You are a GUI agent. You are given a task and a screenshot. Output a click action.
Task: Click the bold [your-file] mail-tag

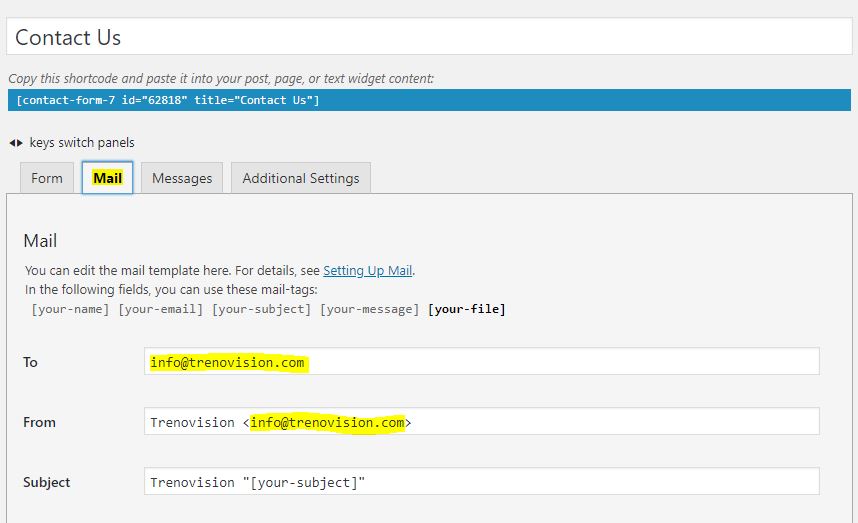(467, 309)
